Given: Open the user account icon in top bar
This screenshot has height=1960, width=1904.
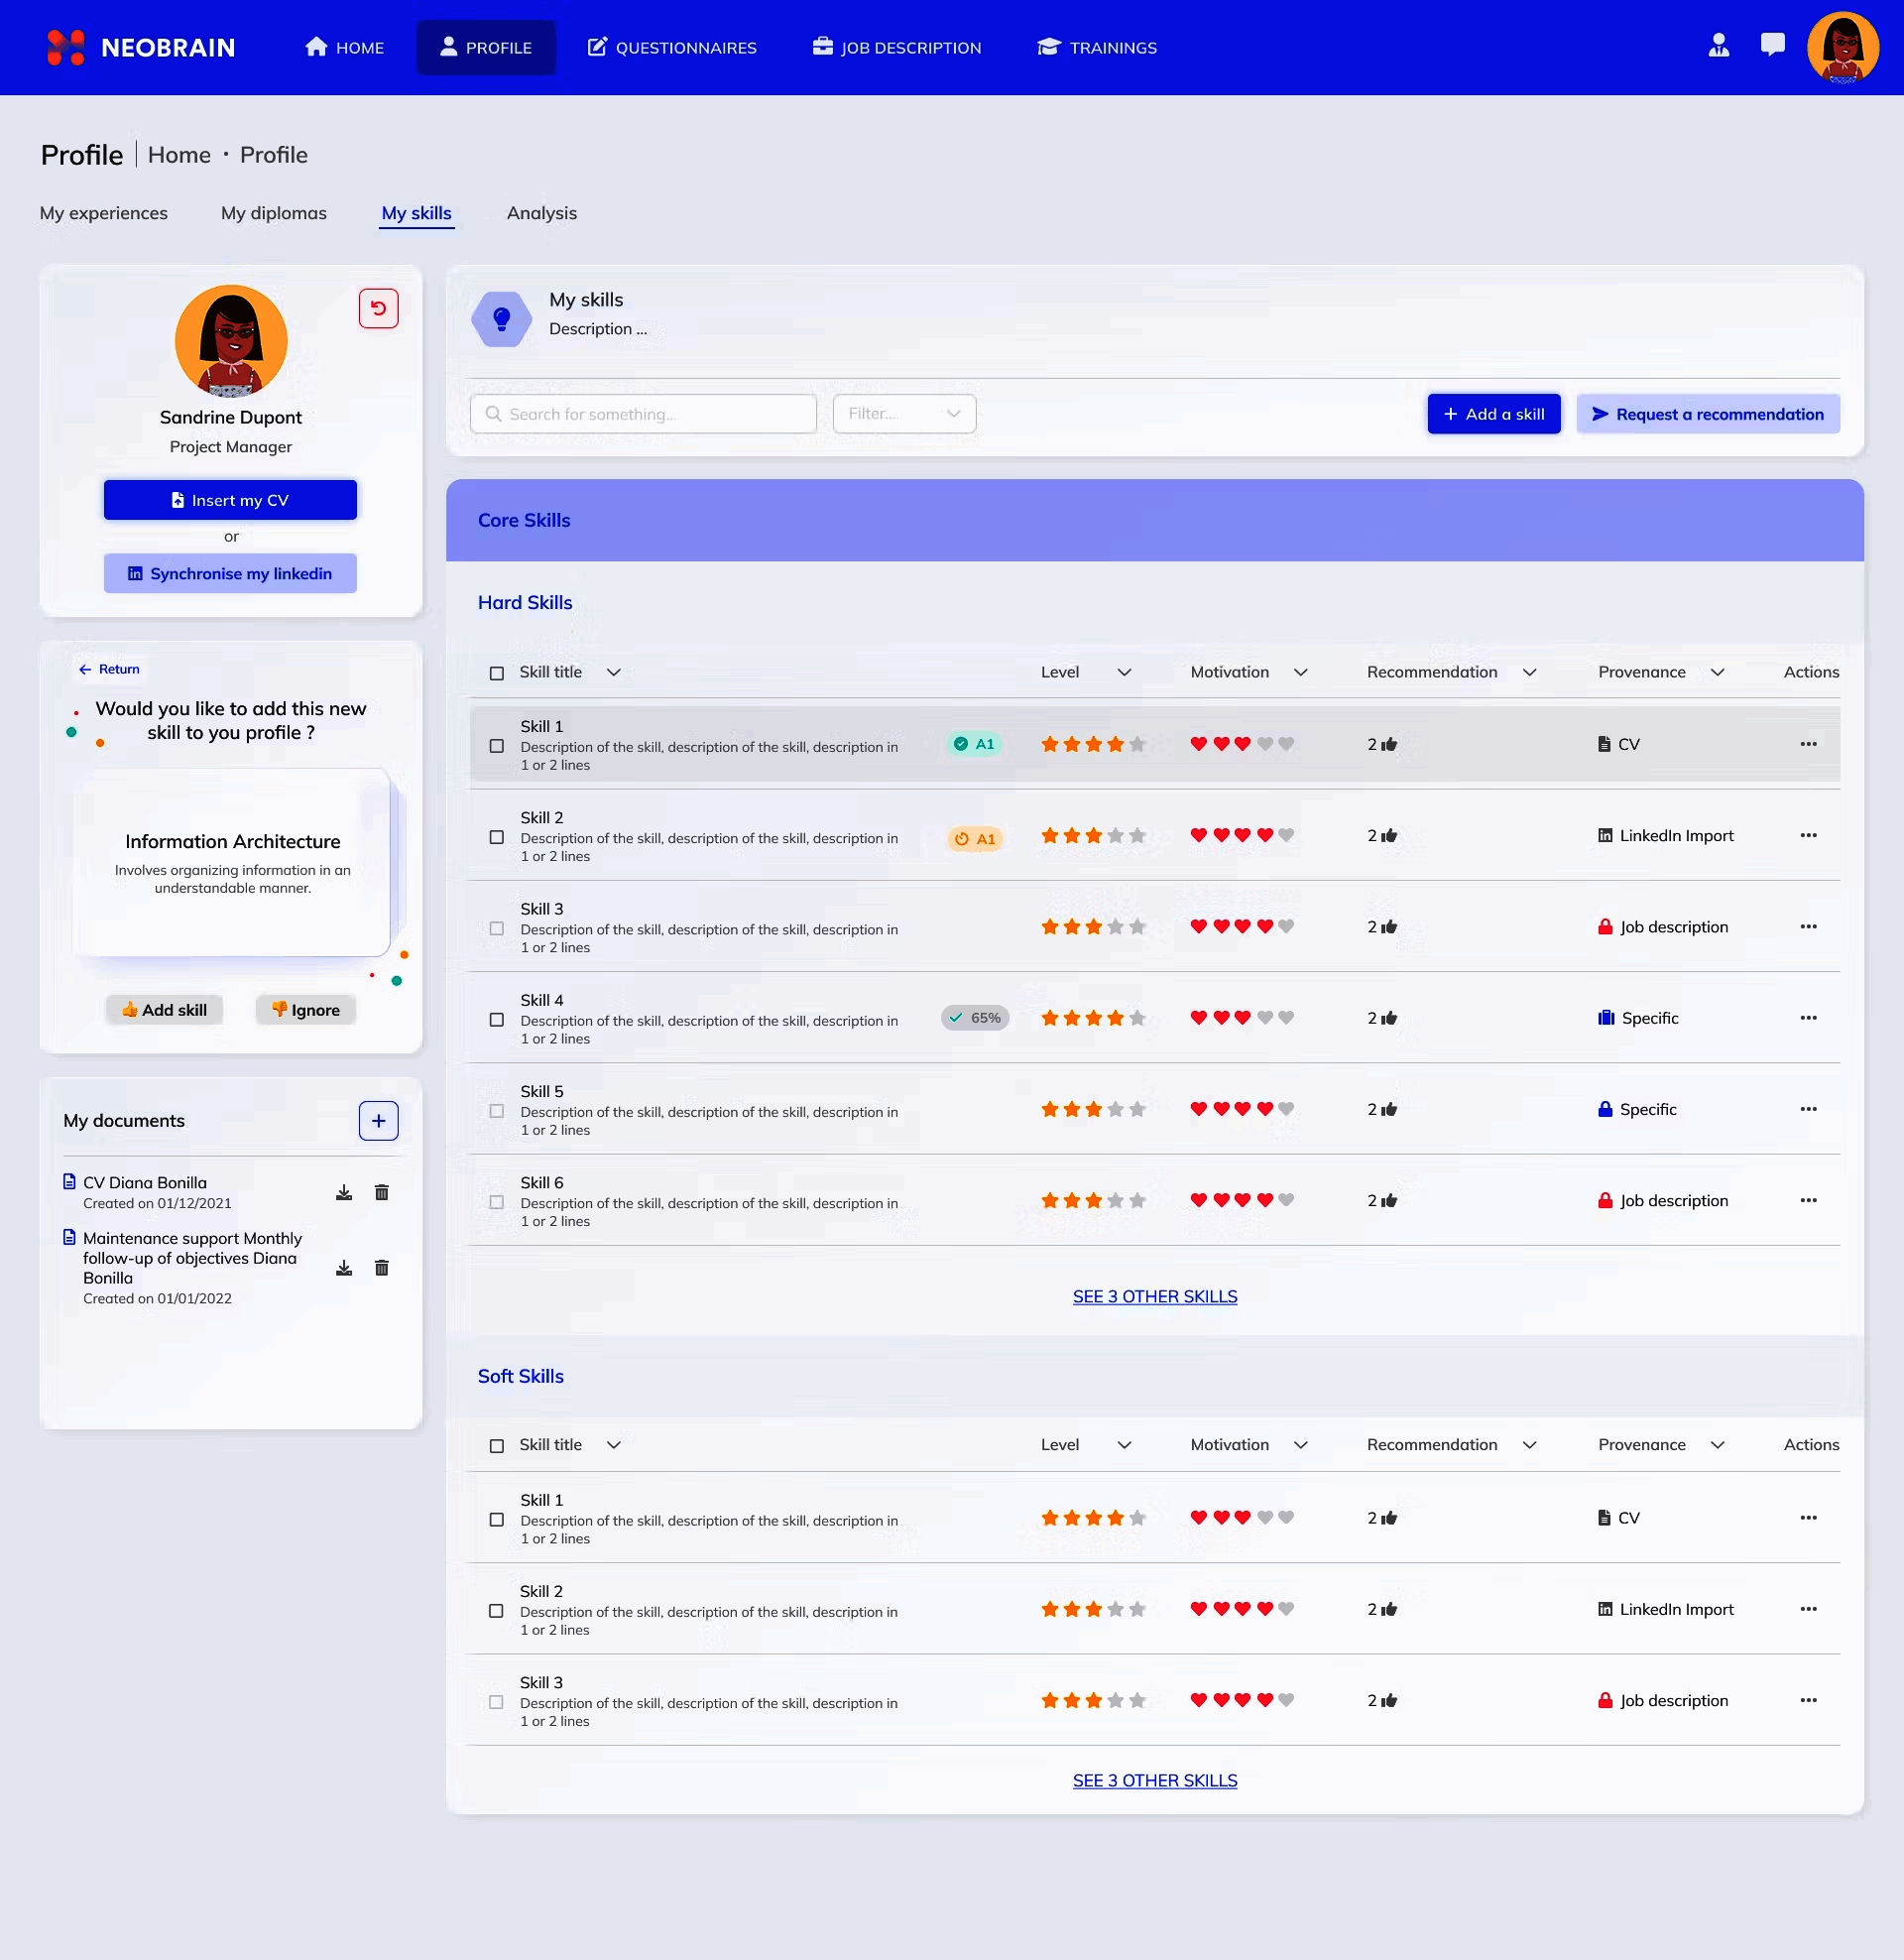Looking at the screenshot, I should pyautogui.click(x=1718, y=46).
